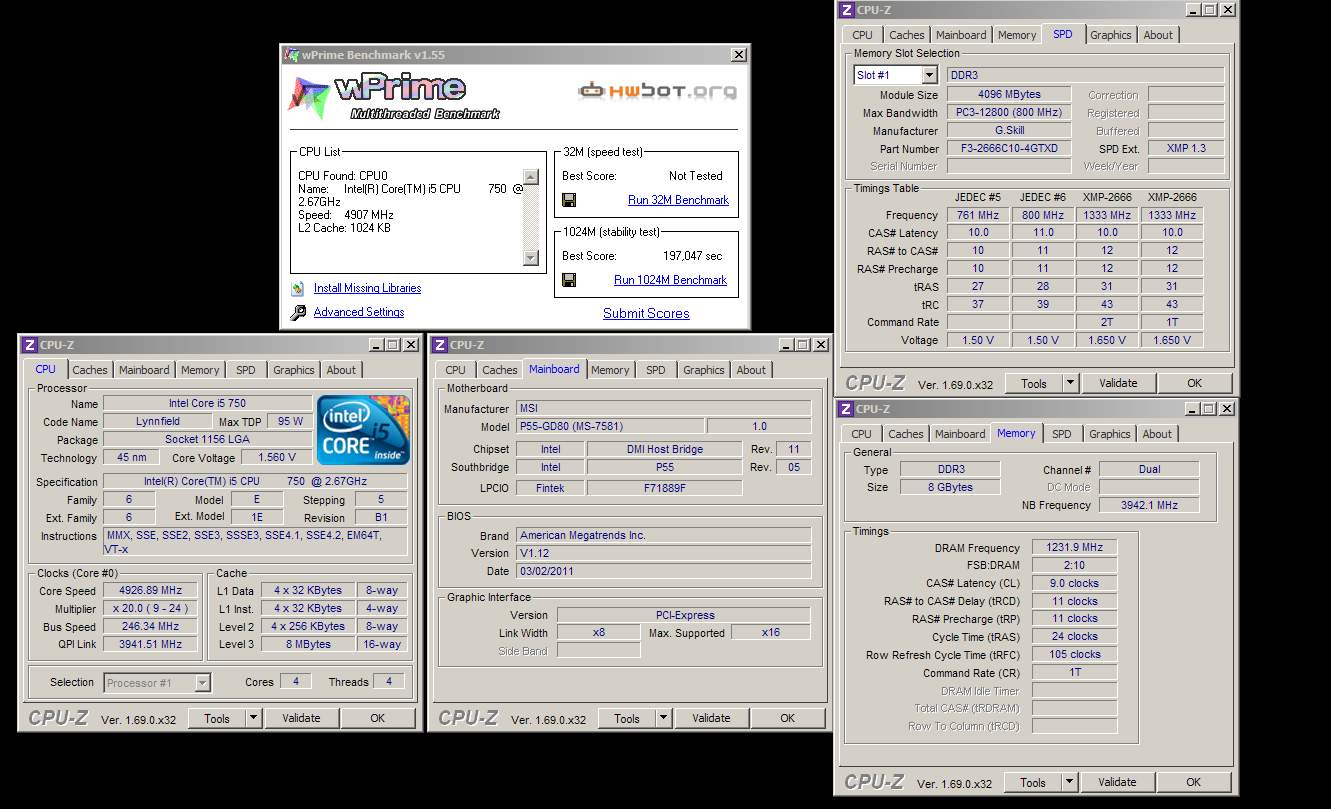The height and width of the screenshot is (809, 1331).
Task: Open Graphics tab in SPD window
Action: click(x=1111, y=35)
